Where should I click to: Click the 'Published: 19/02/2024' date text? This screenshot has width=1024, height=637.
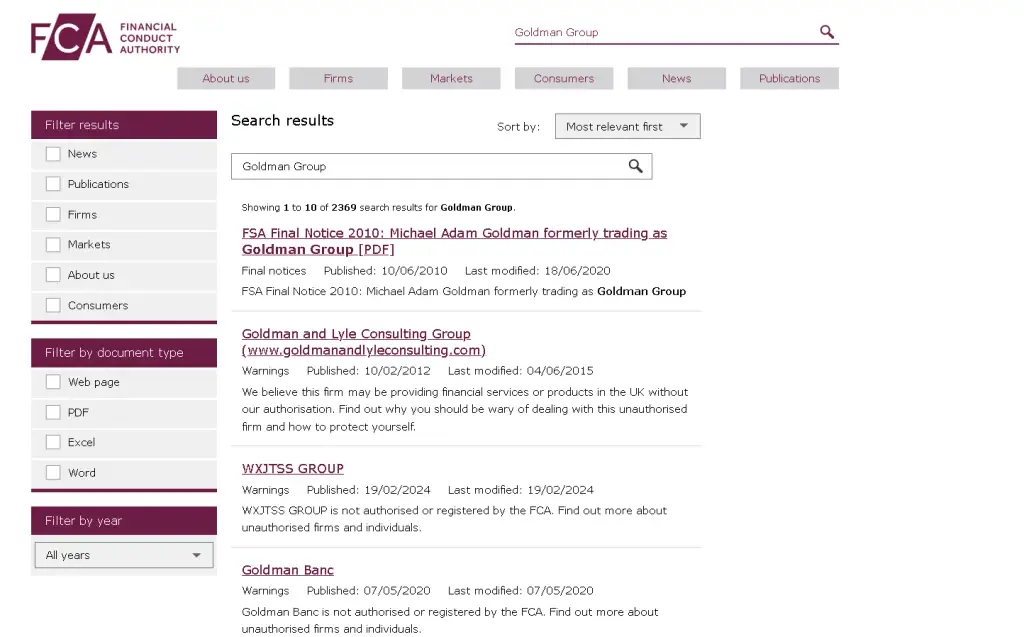(x=368, y=490)
